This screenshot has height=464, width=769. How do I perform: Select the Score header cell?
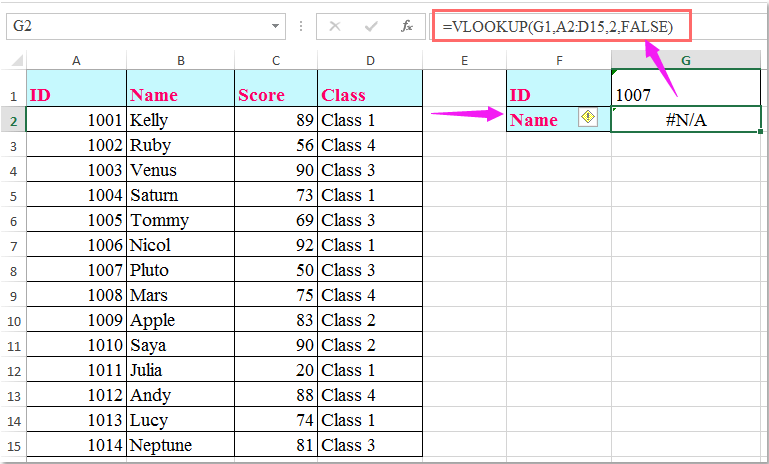275,95
